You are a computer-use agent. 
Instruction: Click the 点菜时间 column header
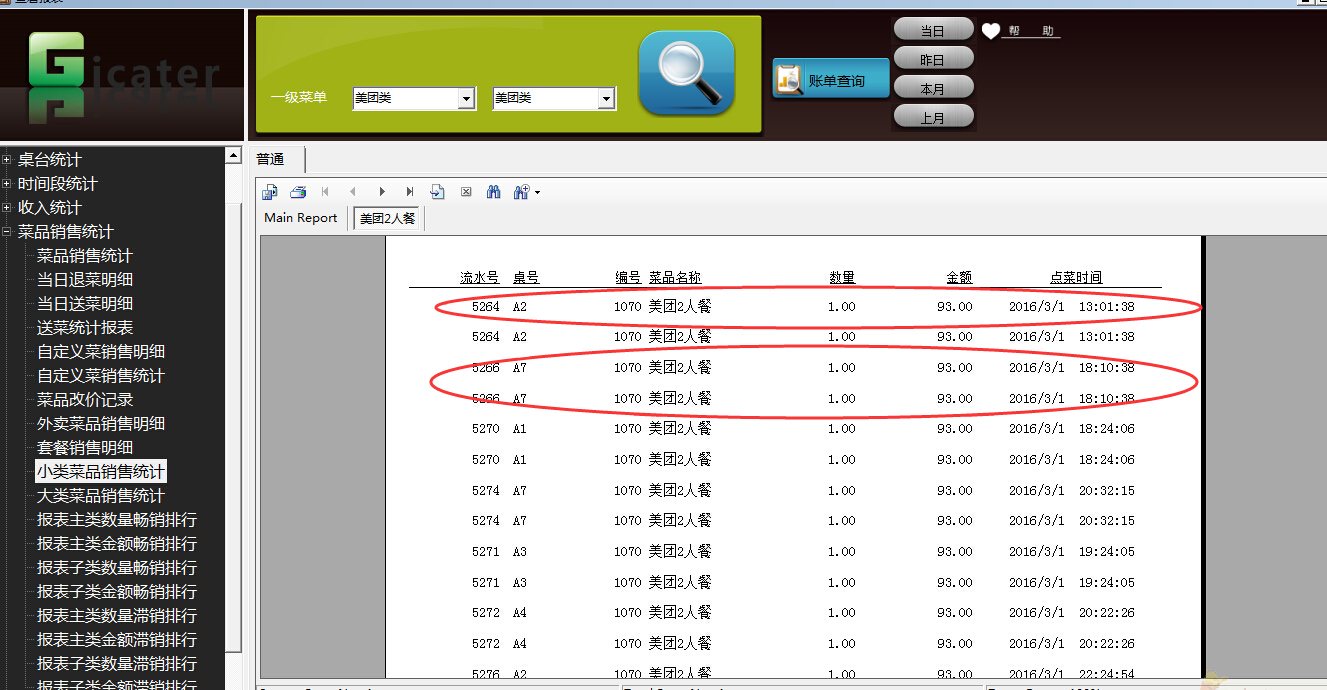coord(1076,278)
